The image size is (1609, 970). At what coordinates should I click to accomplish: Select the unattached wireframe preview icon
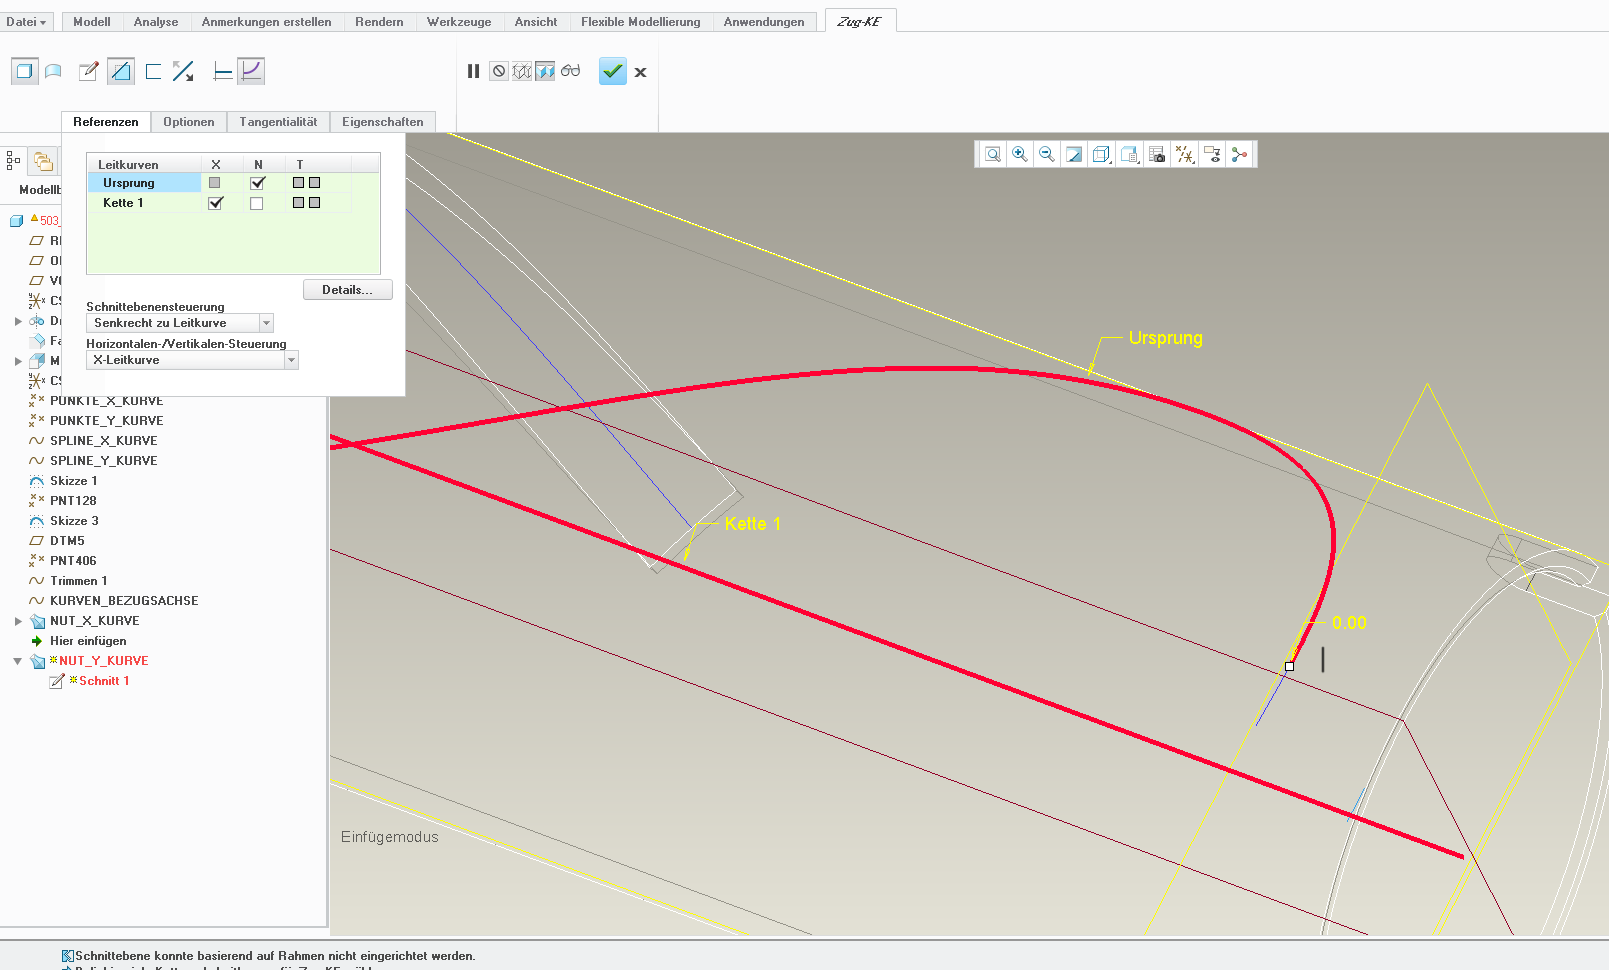521,71
